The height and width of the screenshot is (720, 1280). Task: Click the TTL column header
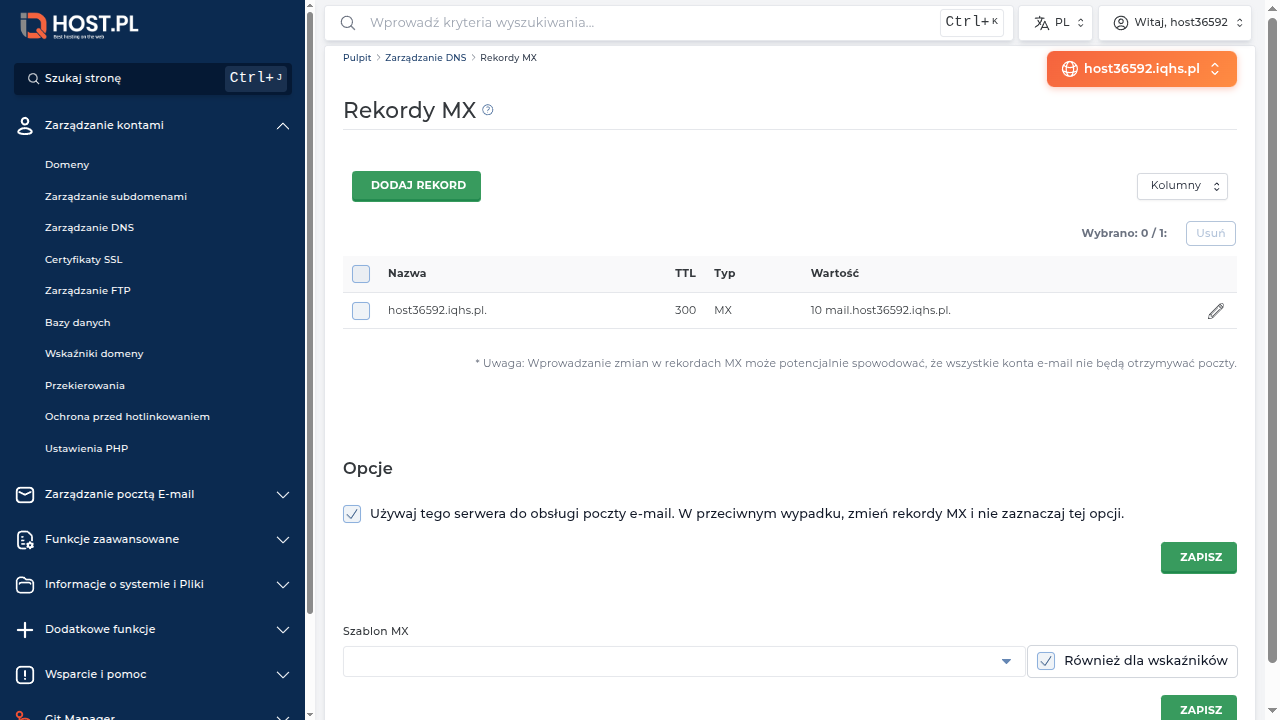coord(685,274)
